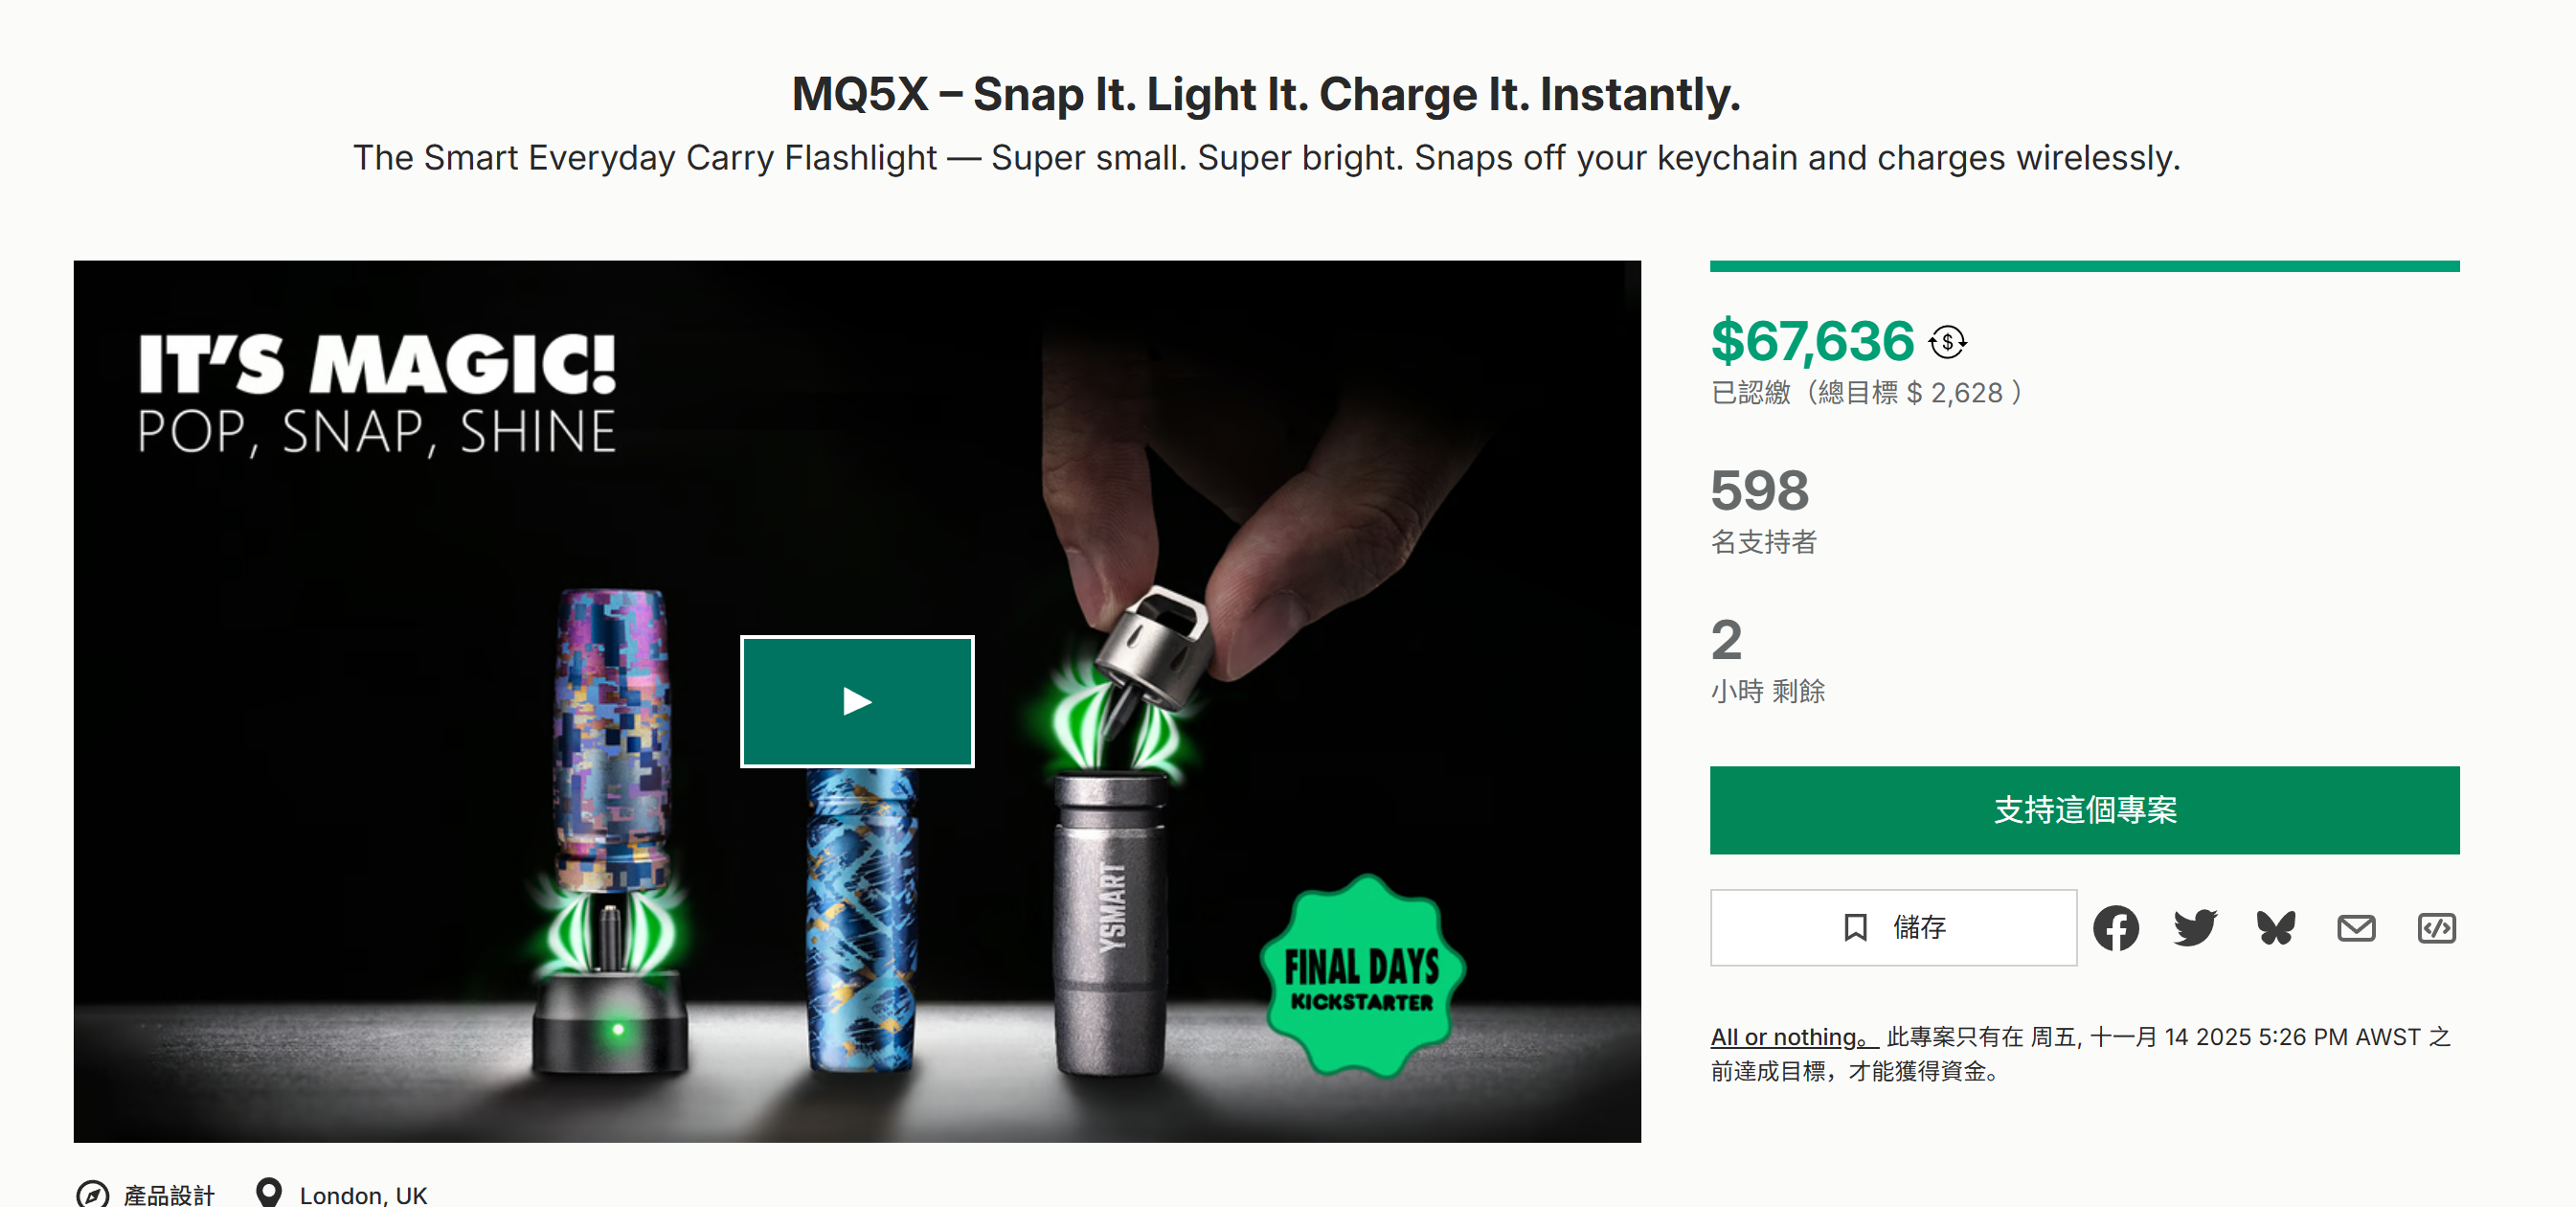Click the MQ5X project title heading
2576x1207 pixels.
(1266, 94)
